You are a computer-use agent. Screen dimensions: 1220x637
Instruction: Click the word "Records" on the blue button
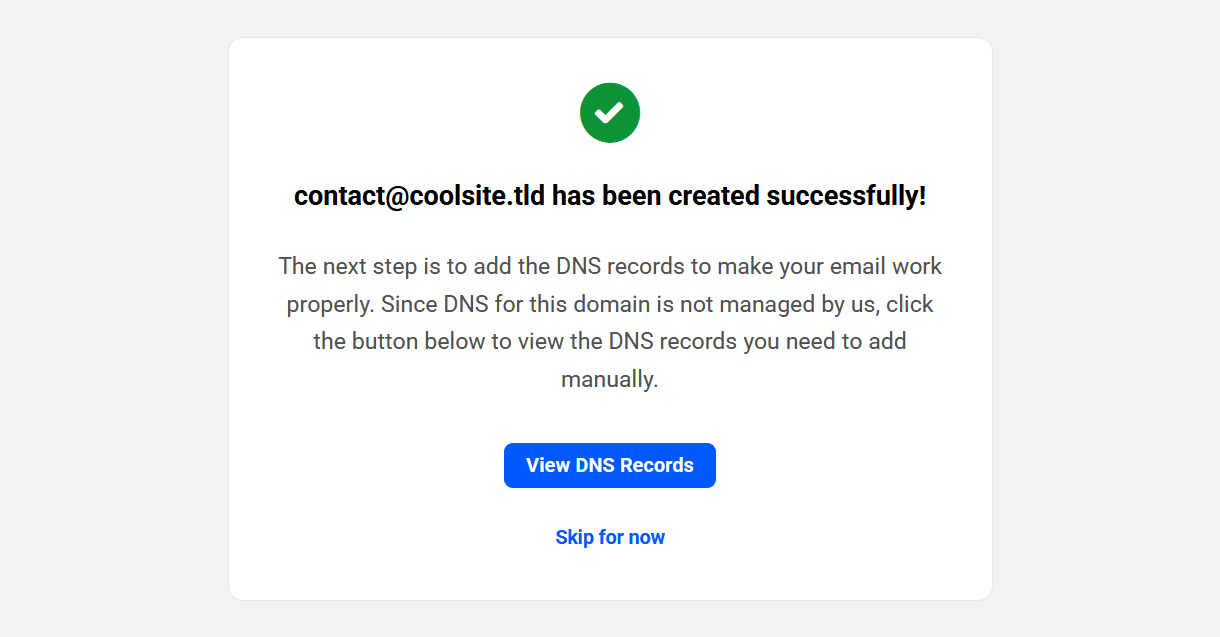(656, 466)
